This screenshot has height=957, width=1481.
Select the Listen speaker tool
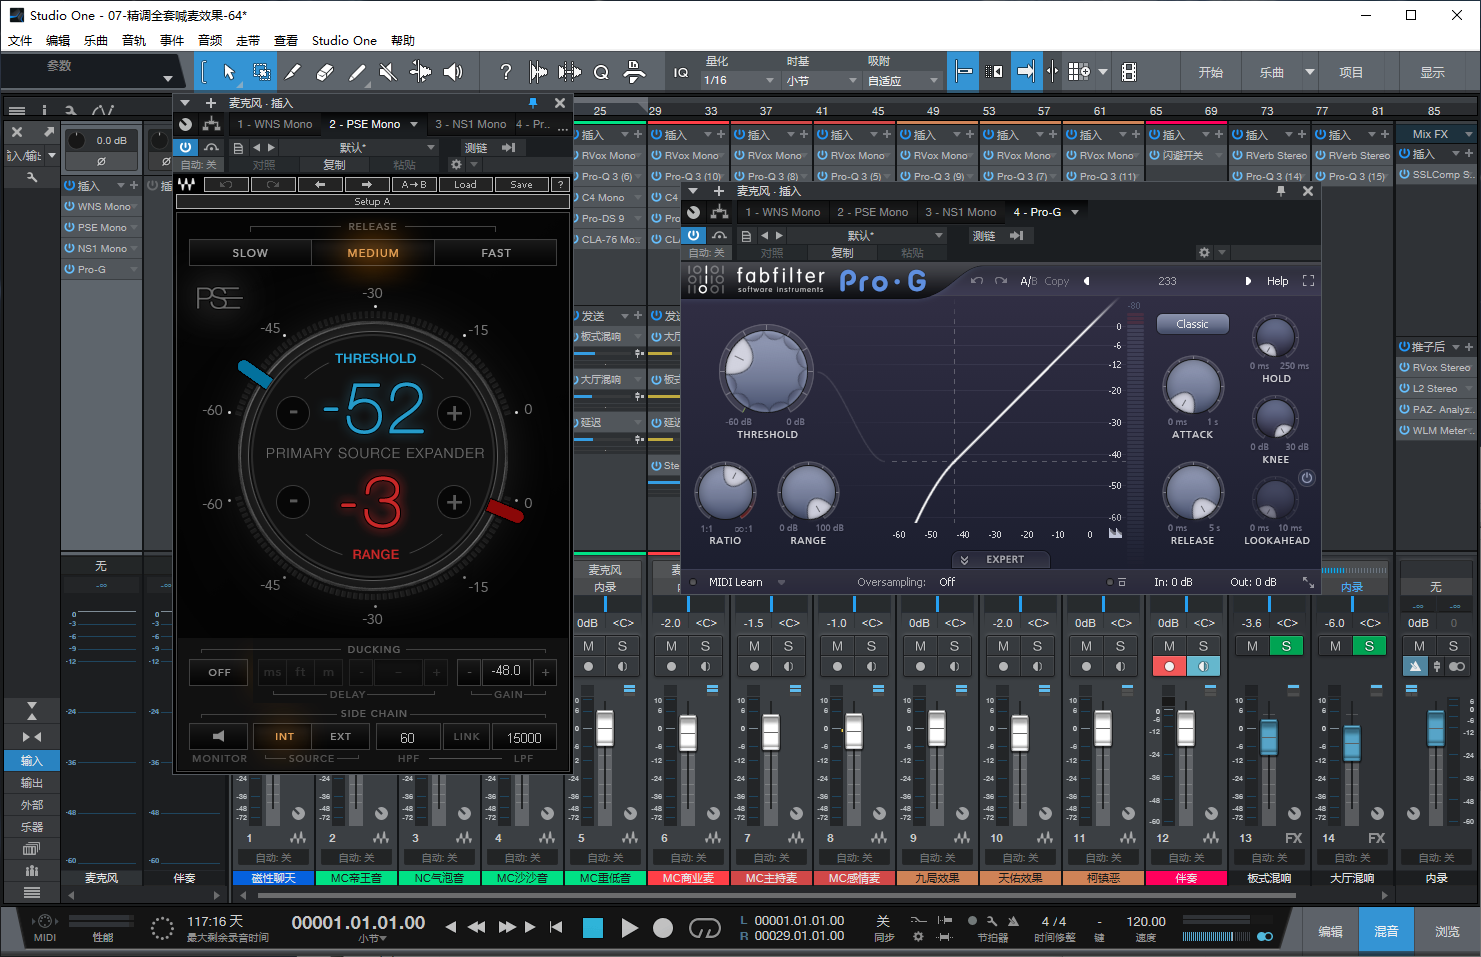pos(453,72)
